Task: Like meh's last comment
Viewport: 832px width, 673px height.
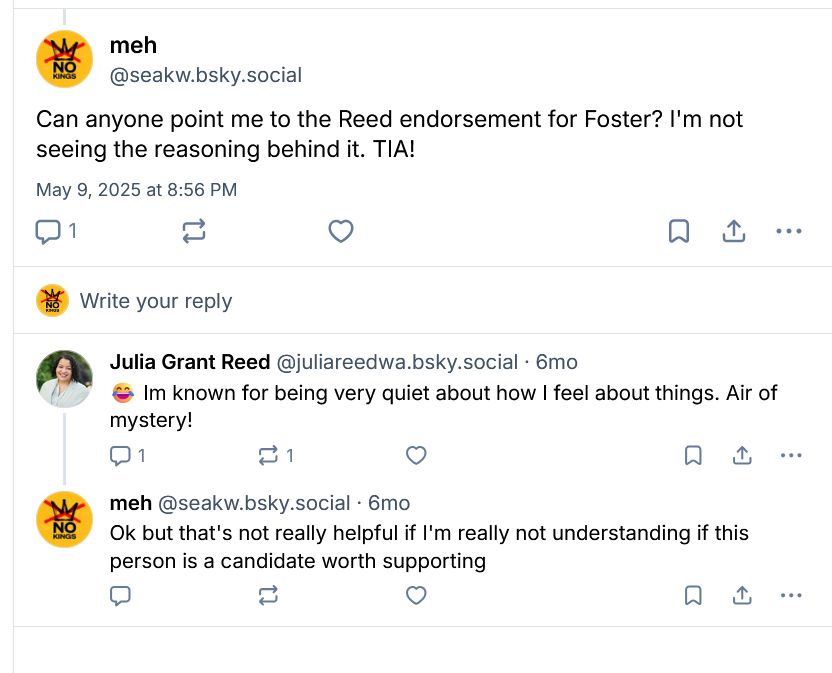Action: (416, 596)
